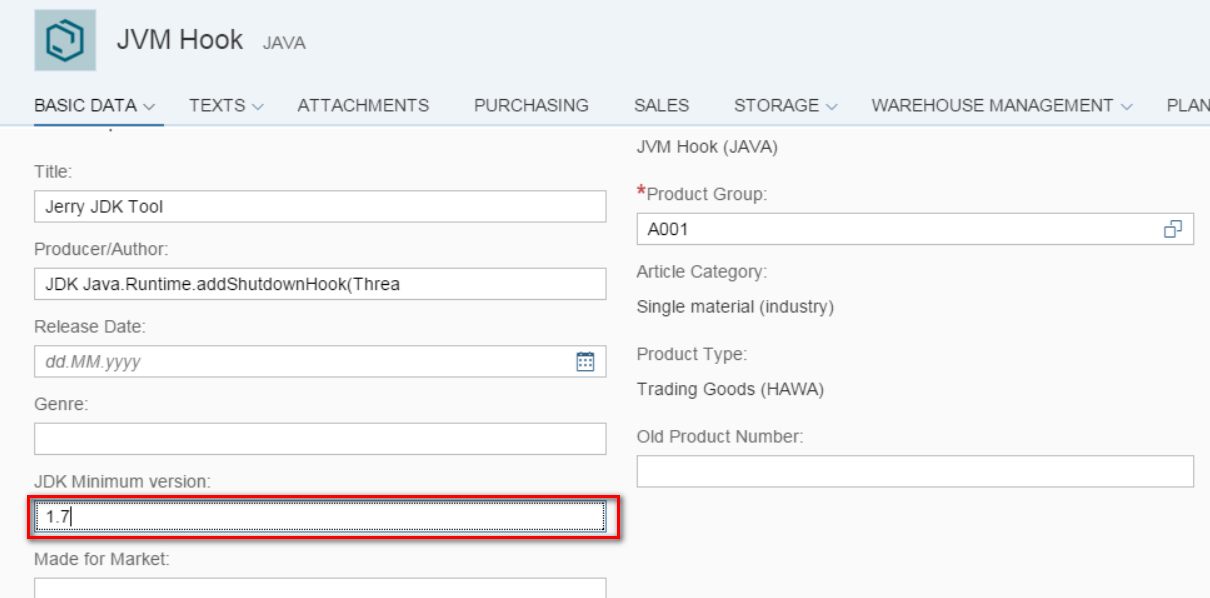Click the JVM Hook product cube icon
This screenshot has width=1210, height=598.
pyautogui.click(x=65, y=40)
